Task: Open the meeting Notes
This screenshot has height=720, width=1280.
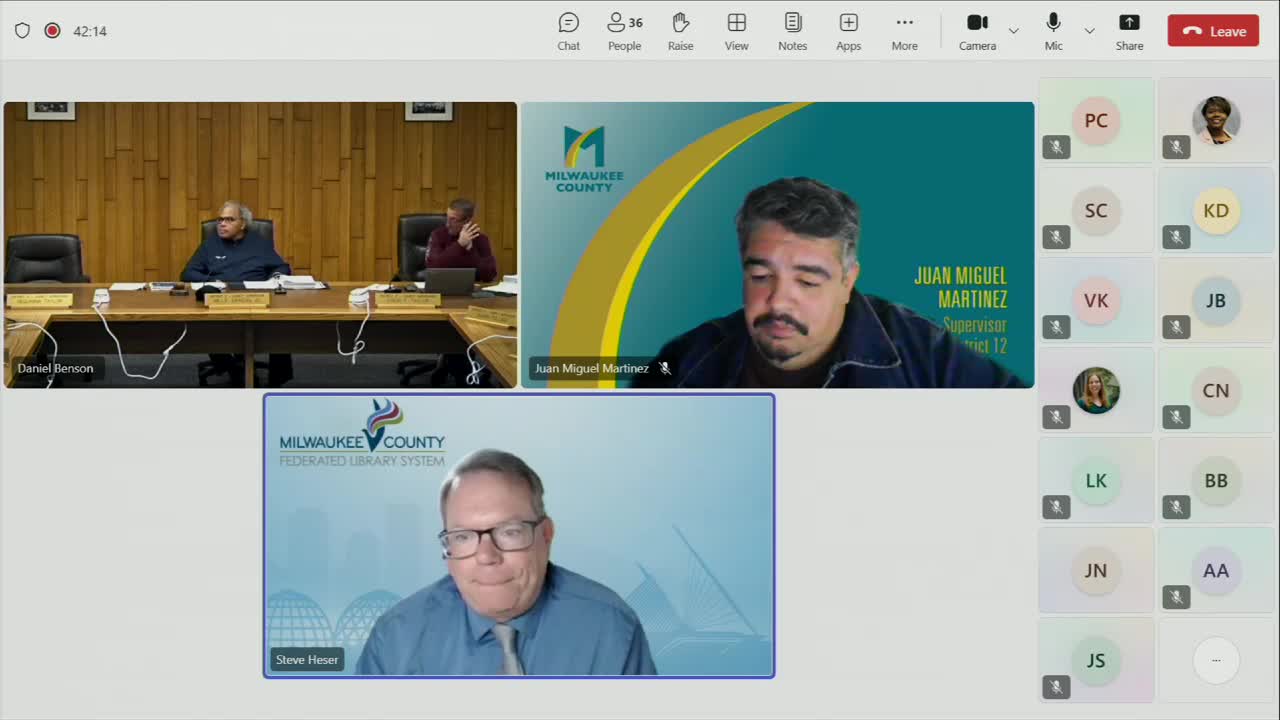Action: pyautogui.click(x=793, y=31)
